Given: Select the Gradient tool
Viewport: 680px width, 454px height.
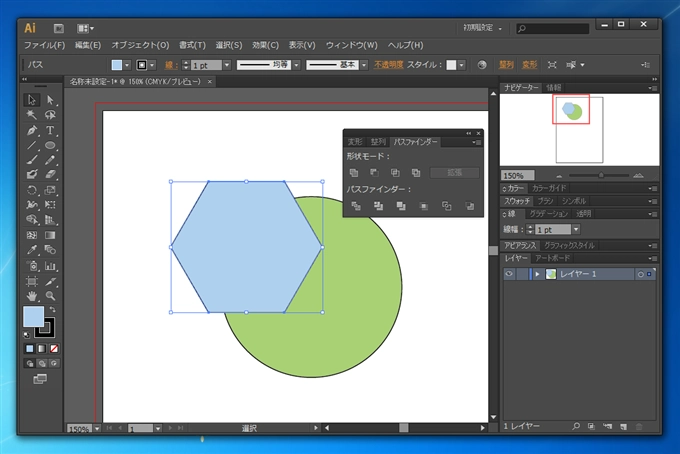Looking at the screenshot, I should click(x=50, y=235).
